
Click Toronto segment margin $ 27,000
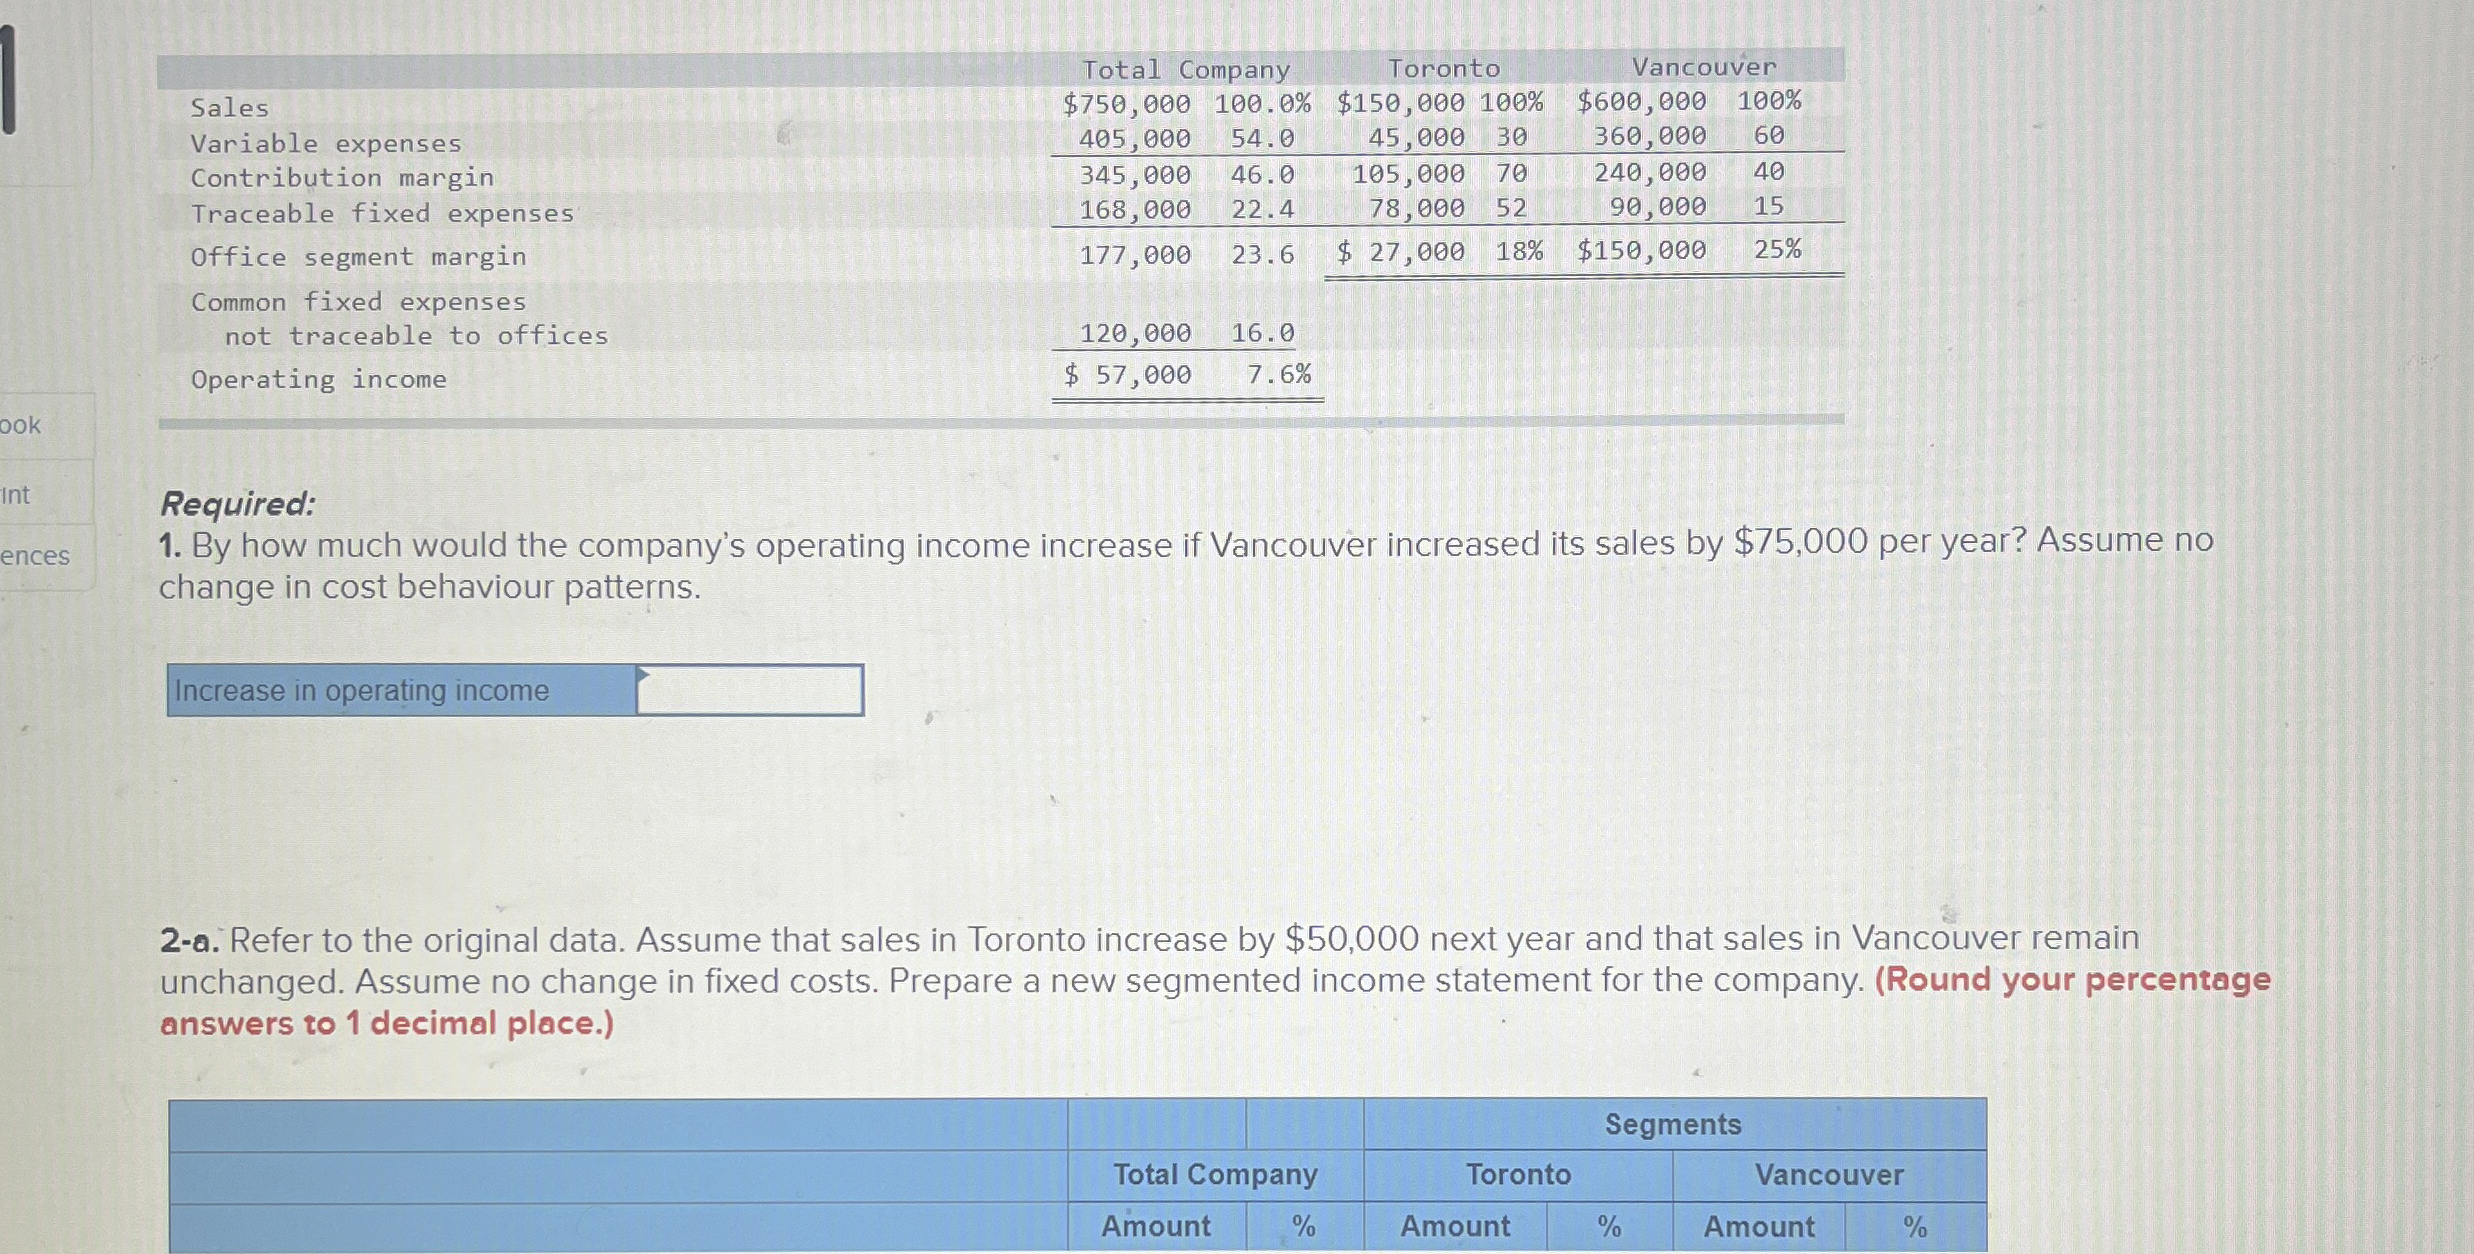[1401, 252]
